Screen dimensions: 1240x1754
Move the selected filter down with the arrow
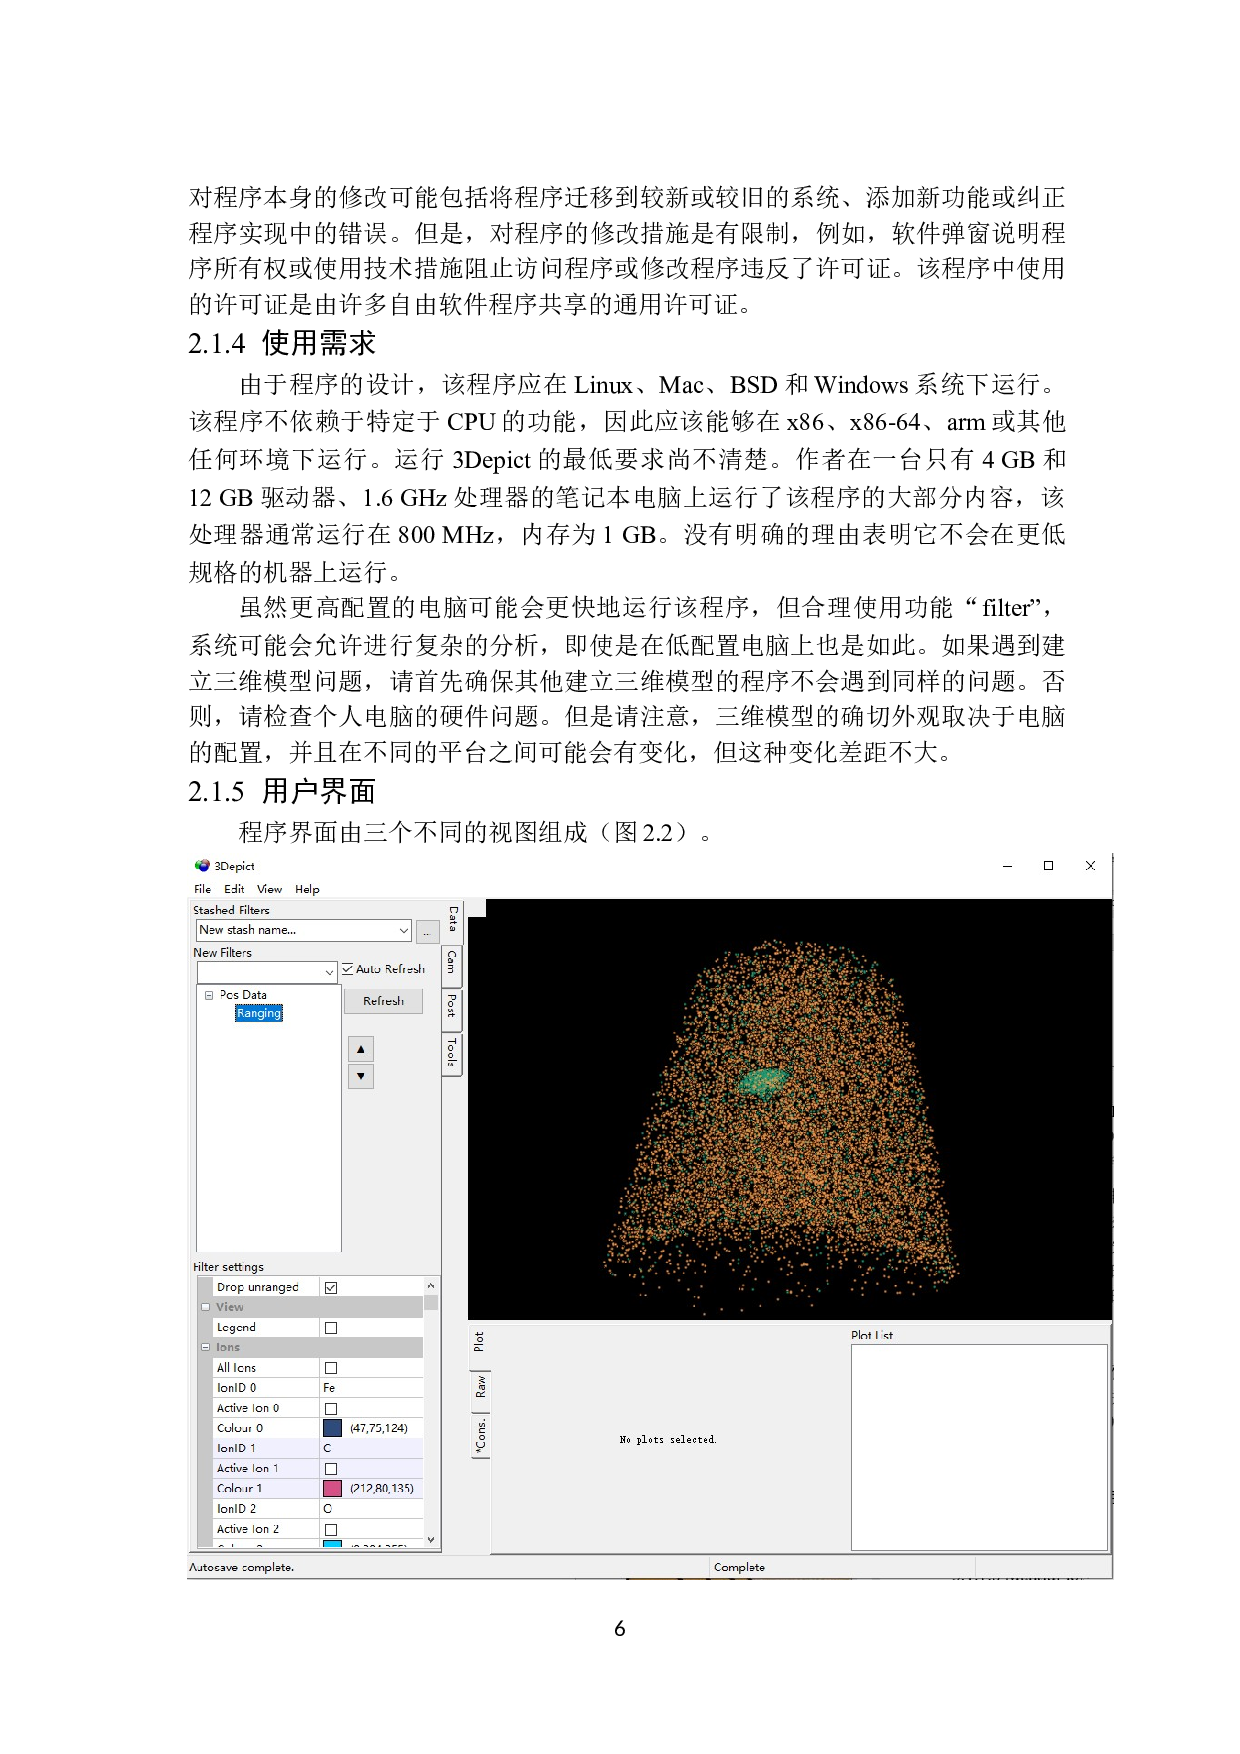(x=360, y=1077)
